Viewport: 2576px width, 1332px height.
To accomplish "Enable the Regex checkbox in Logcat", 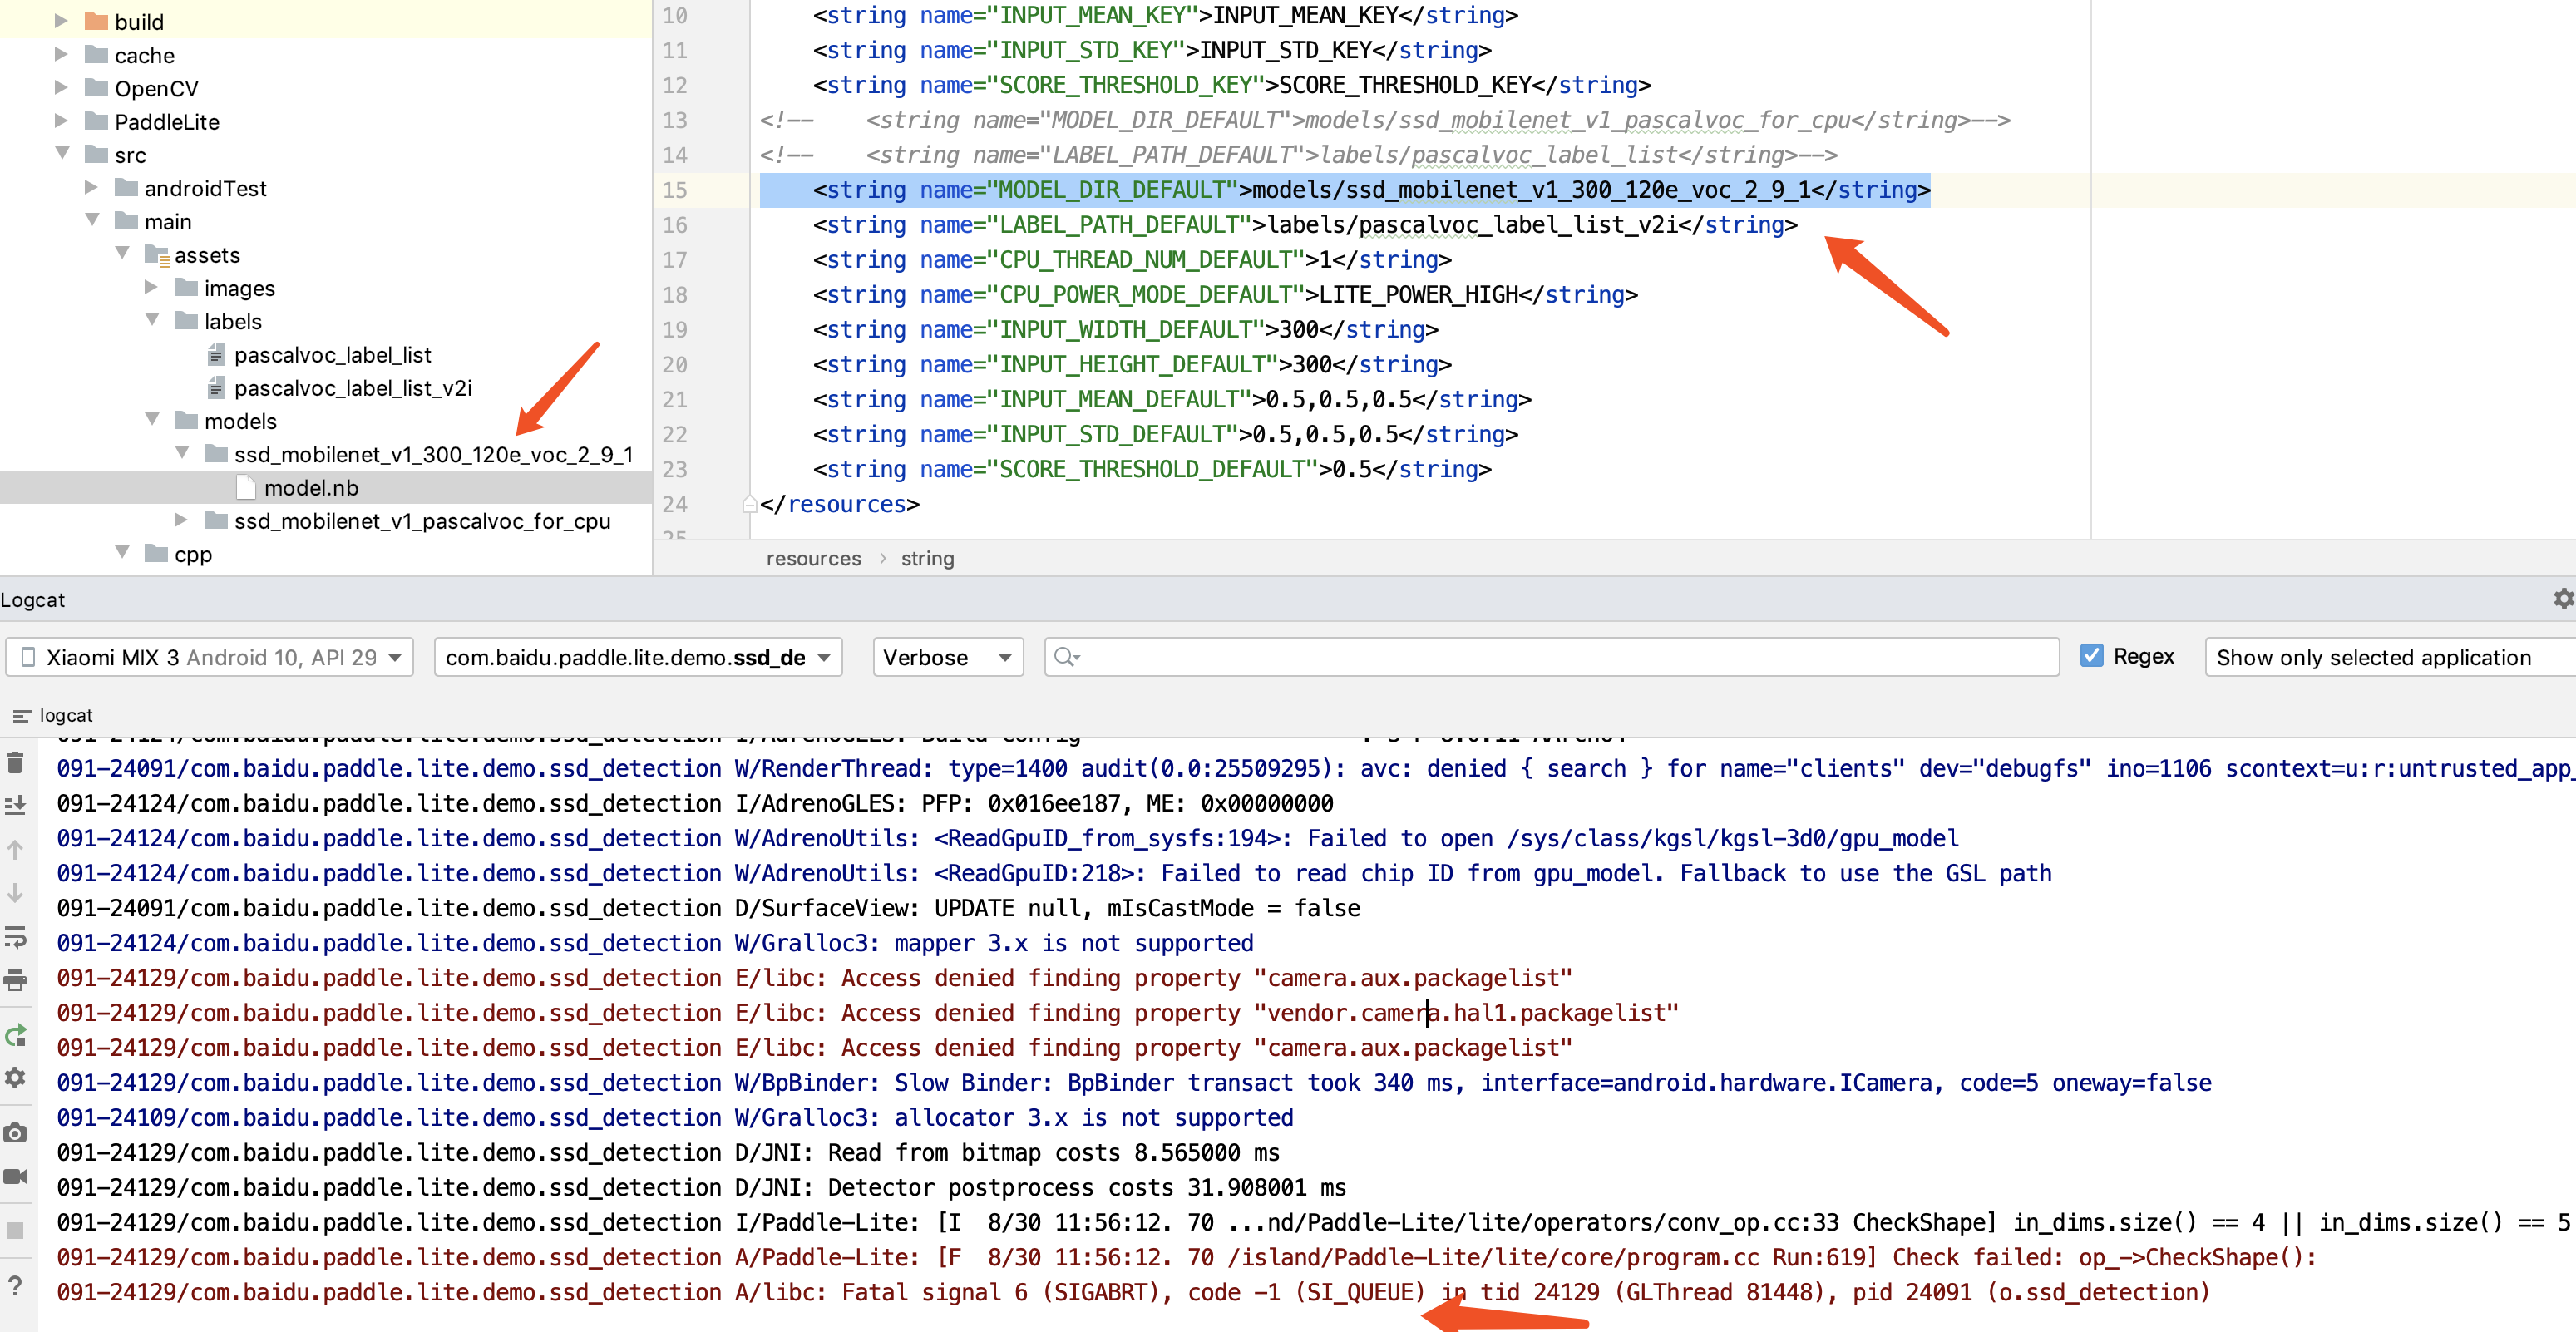I will [x=2092, y=655].
